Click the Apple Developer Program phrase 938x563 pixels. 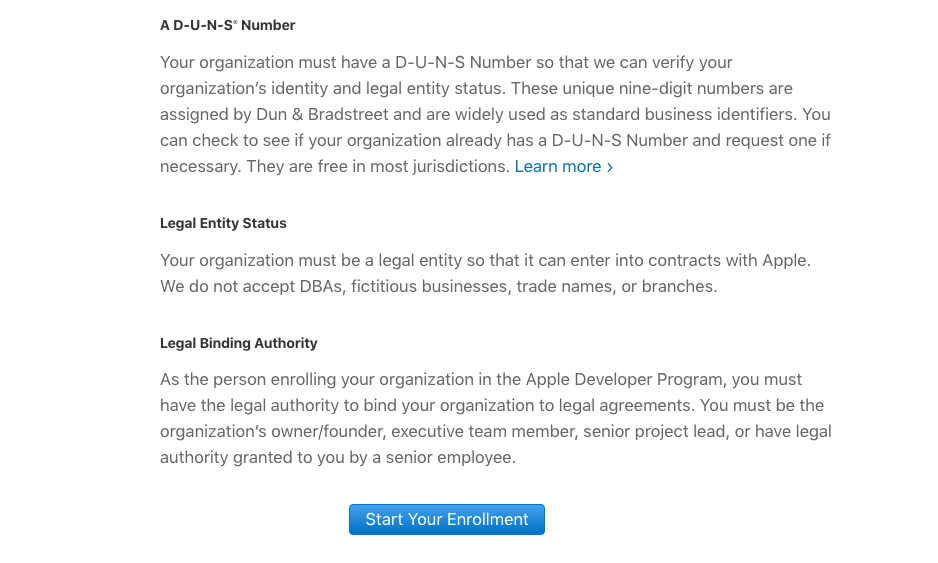click(624, 379)
